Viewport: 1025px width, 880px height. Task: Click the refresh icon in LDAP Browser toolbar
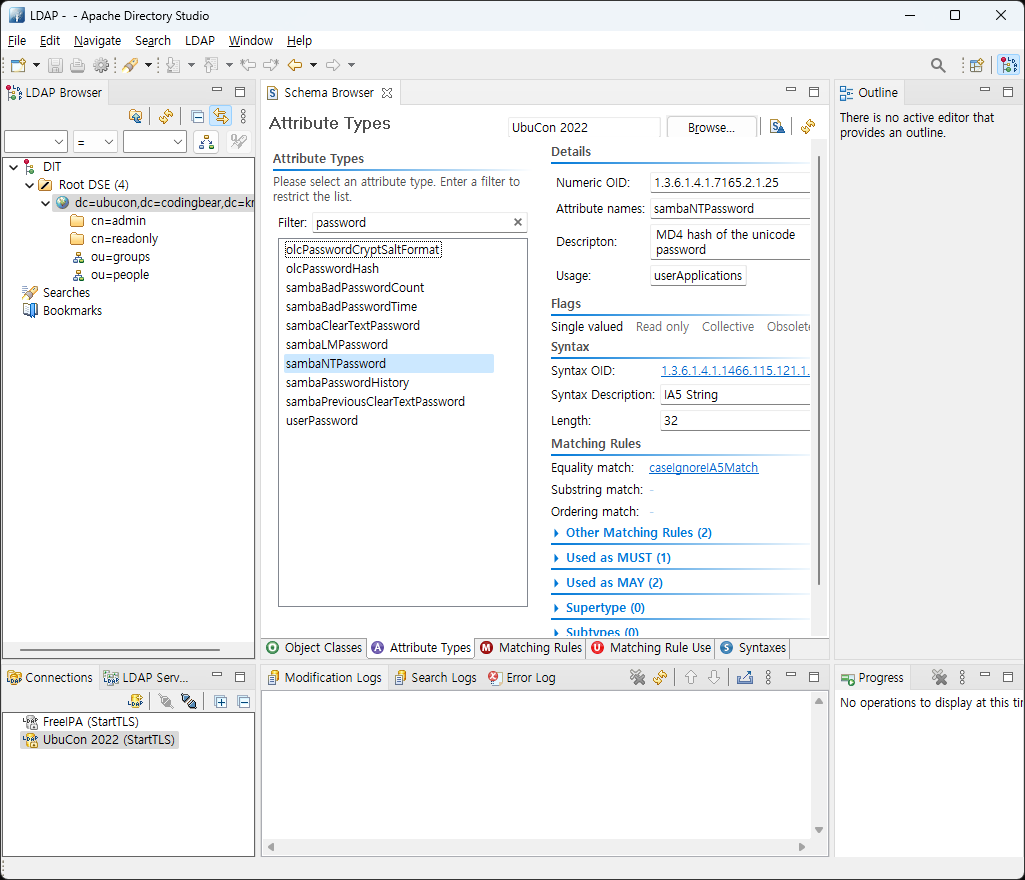pyautogui.click(x=166, y=116)
